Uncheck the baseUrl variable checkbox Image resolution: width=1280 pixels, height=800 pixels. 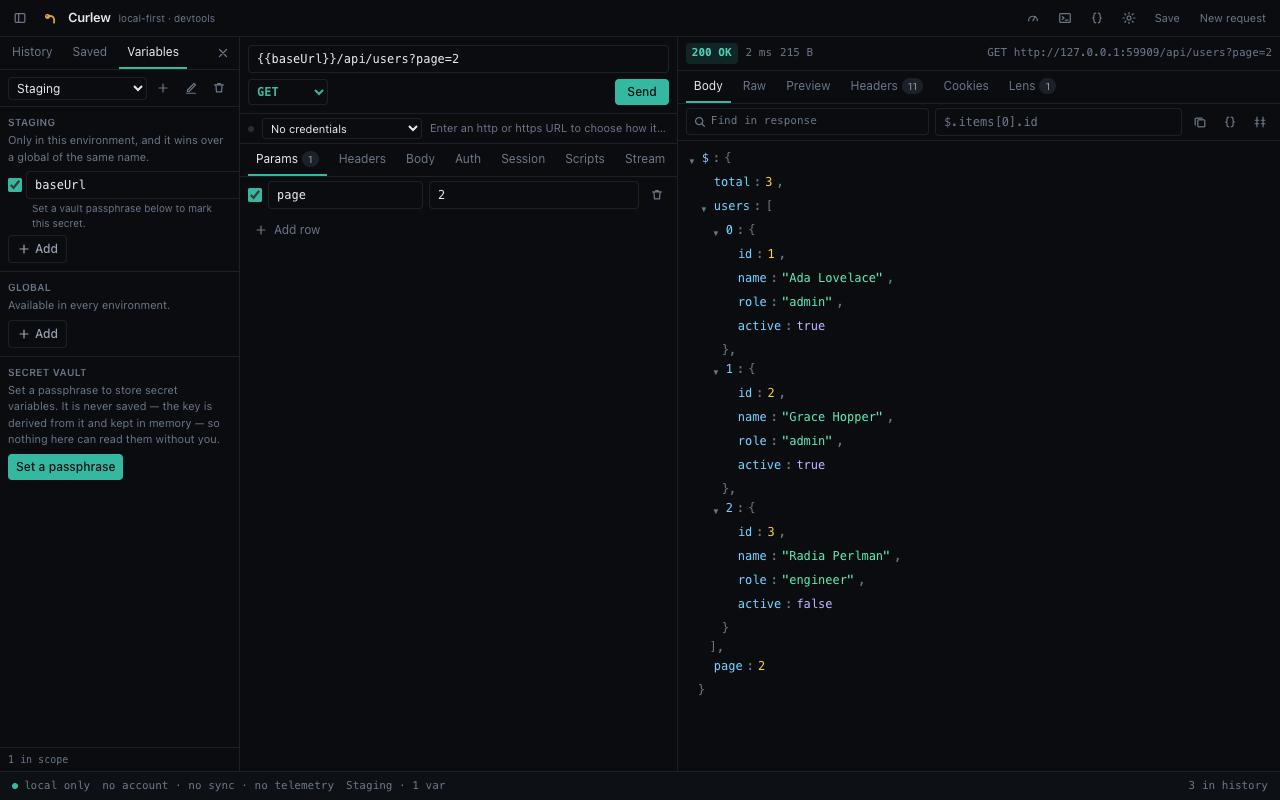(15, 185)
